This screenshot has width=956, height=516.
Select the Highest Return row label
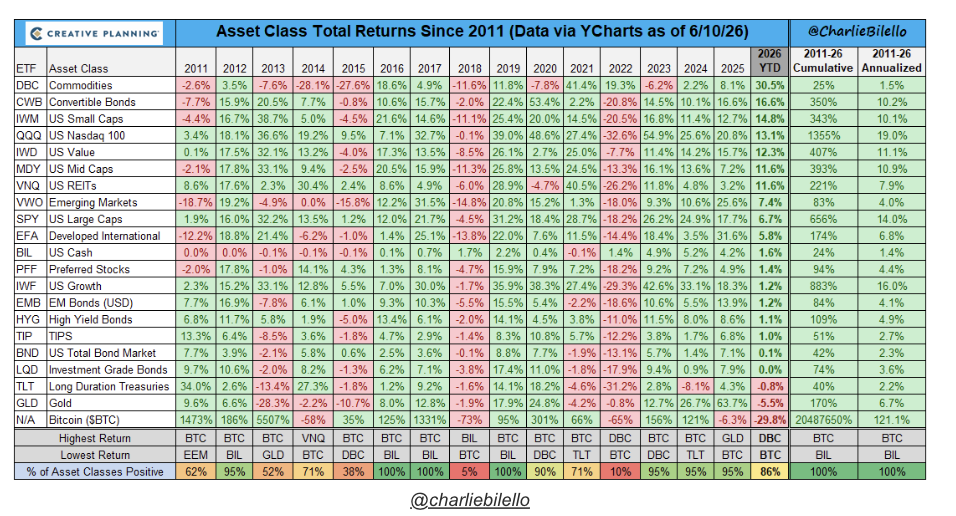coord(95,438)
